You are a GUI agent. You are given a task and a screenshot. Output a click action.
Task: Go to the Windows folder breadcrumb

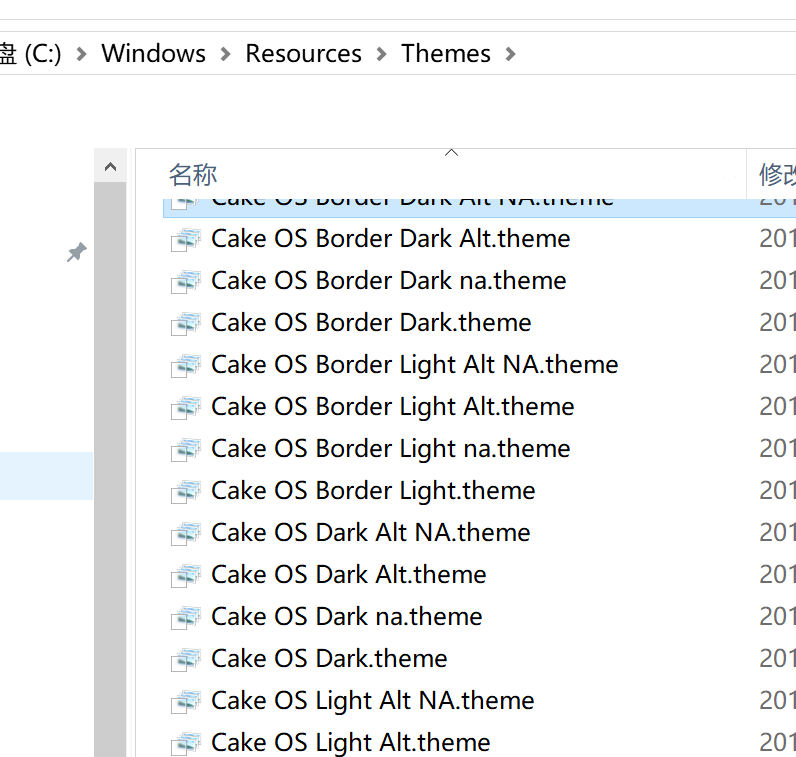(153, 54)
